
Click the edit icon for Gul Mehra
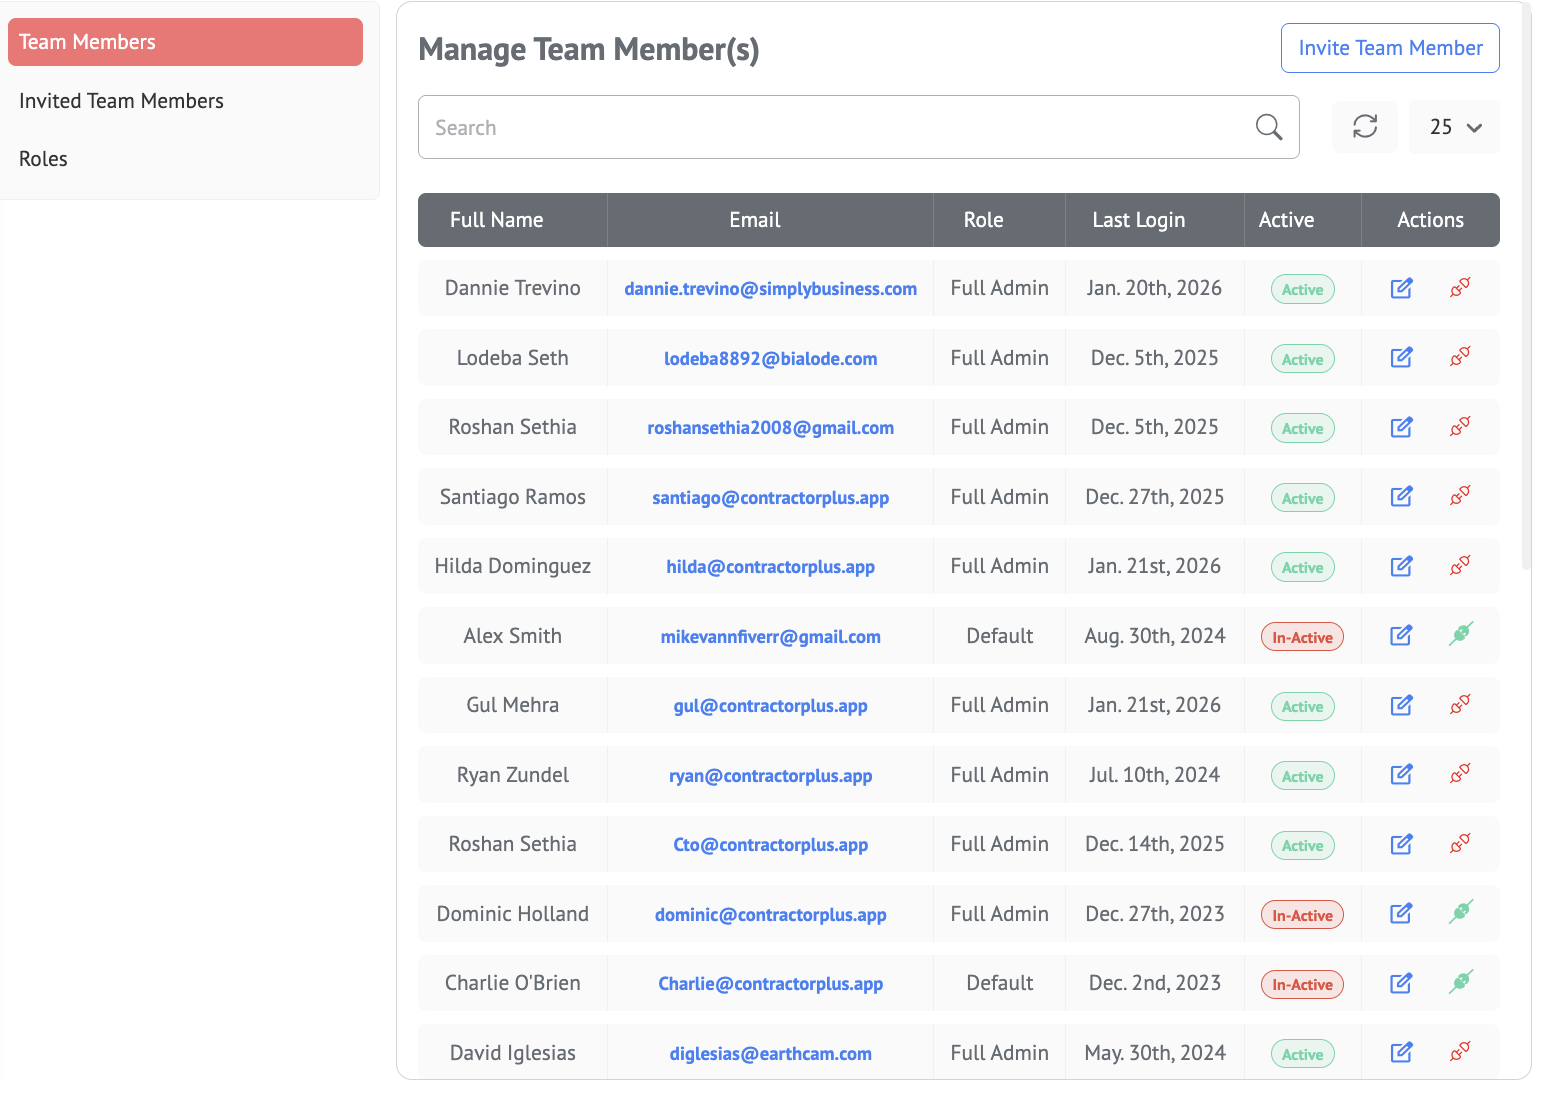pos(1401,705)
